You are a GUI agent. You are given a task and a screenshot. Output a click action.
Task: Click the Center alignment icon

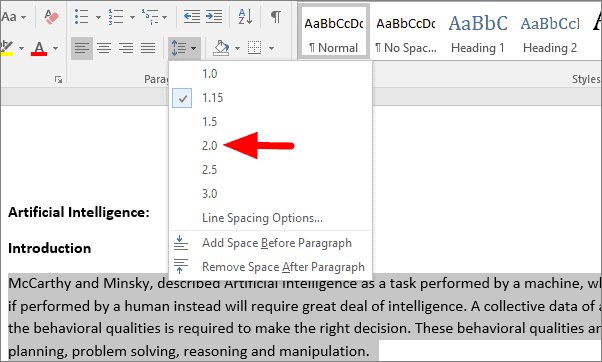[104, 48]
